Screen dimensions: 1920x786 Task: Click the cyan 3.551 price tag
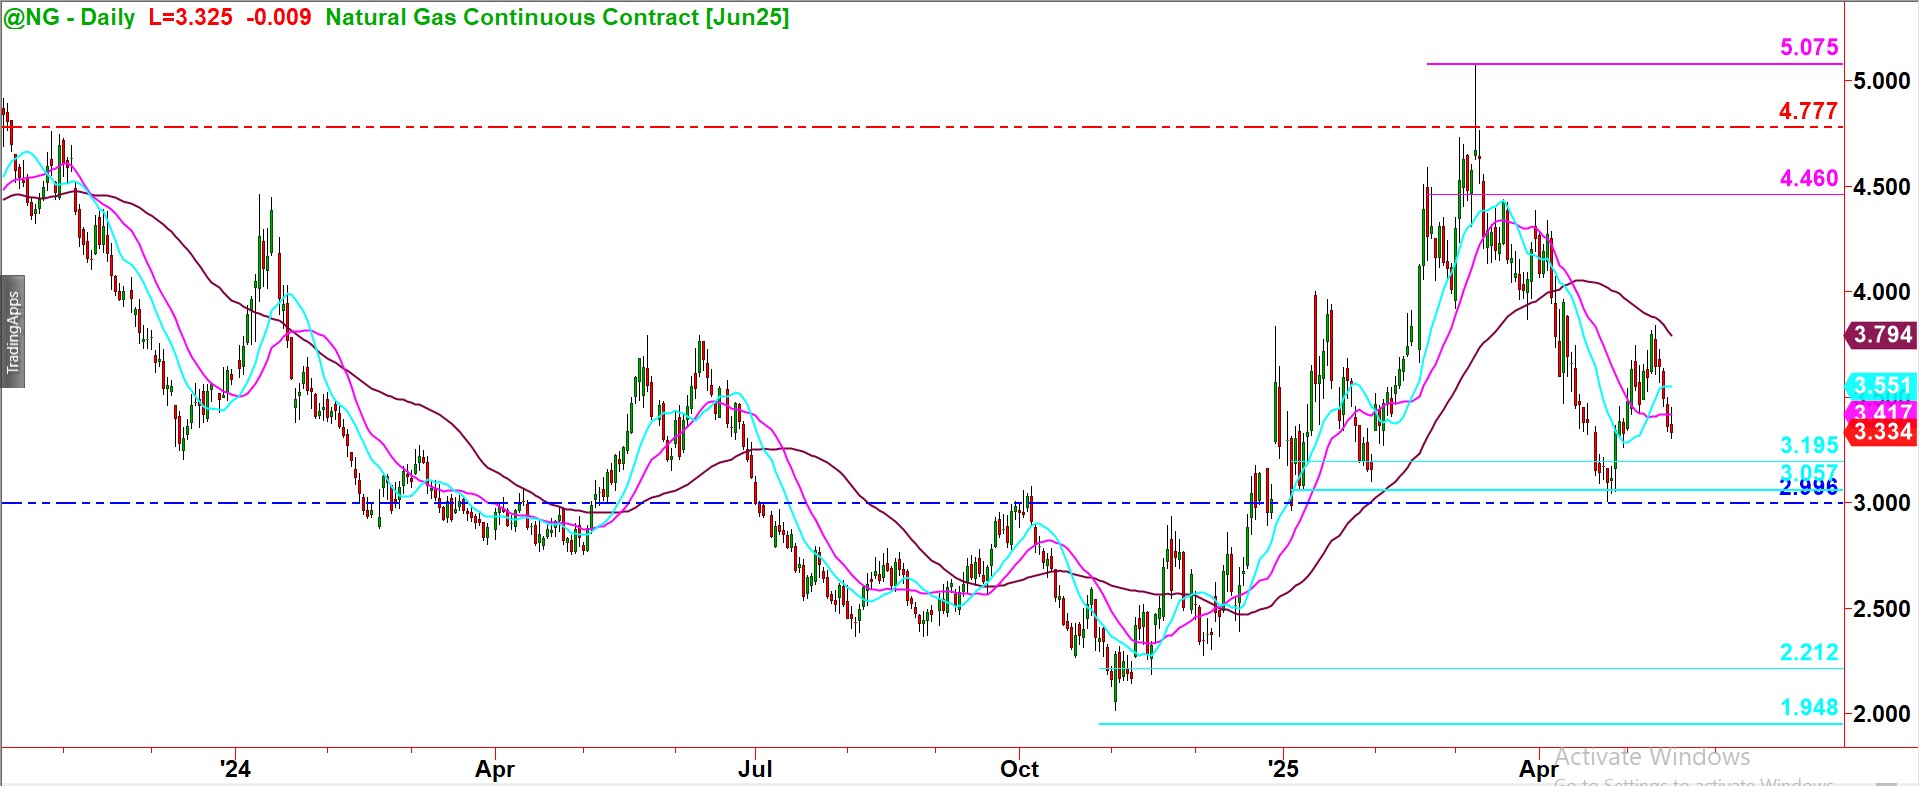coord(1882,385)
